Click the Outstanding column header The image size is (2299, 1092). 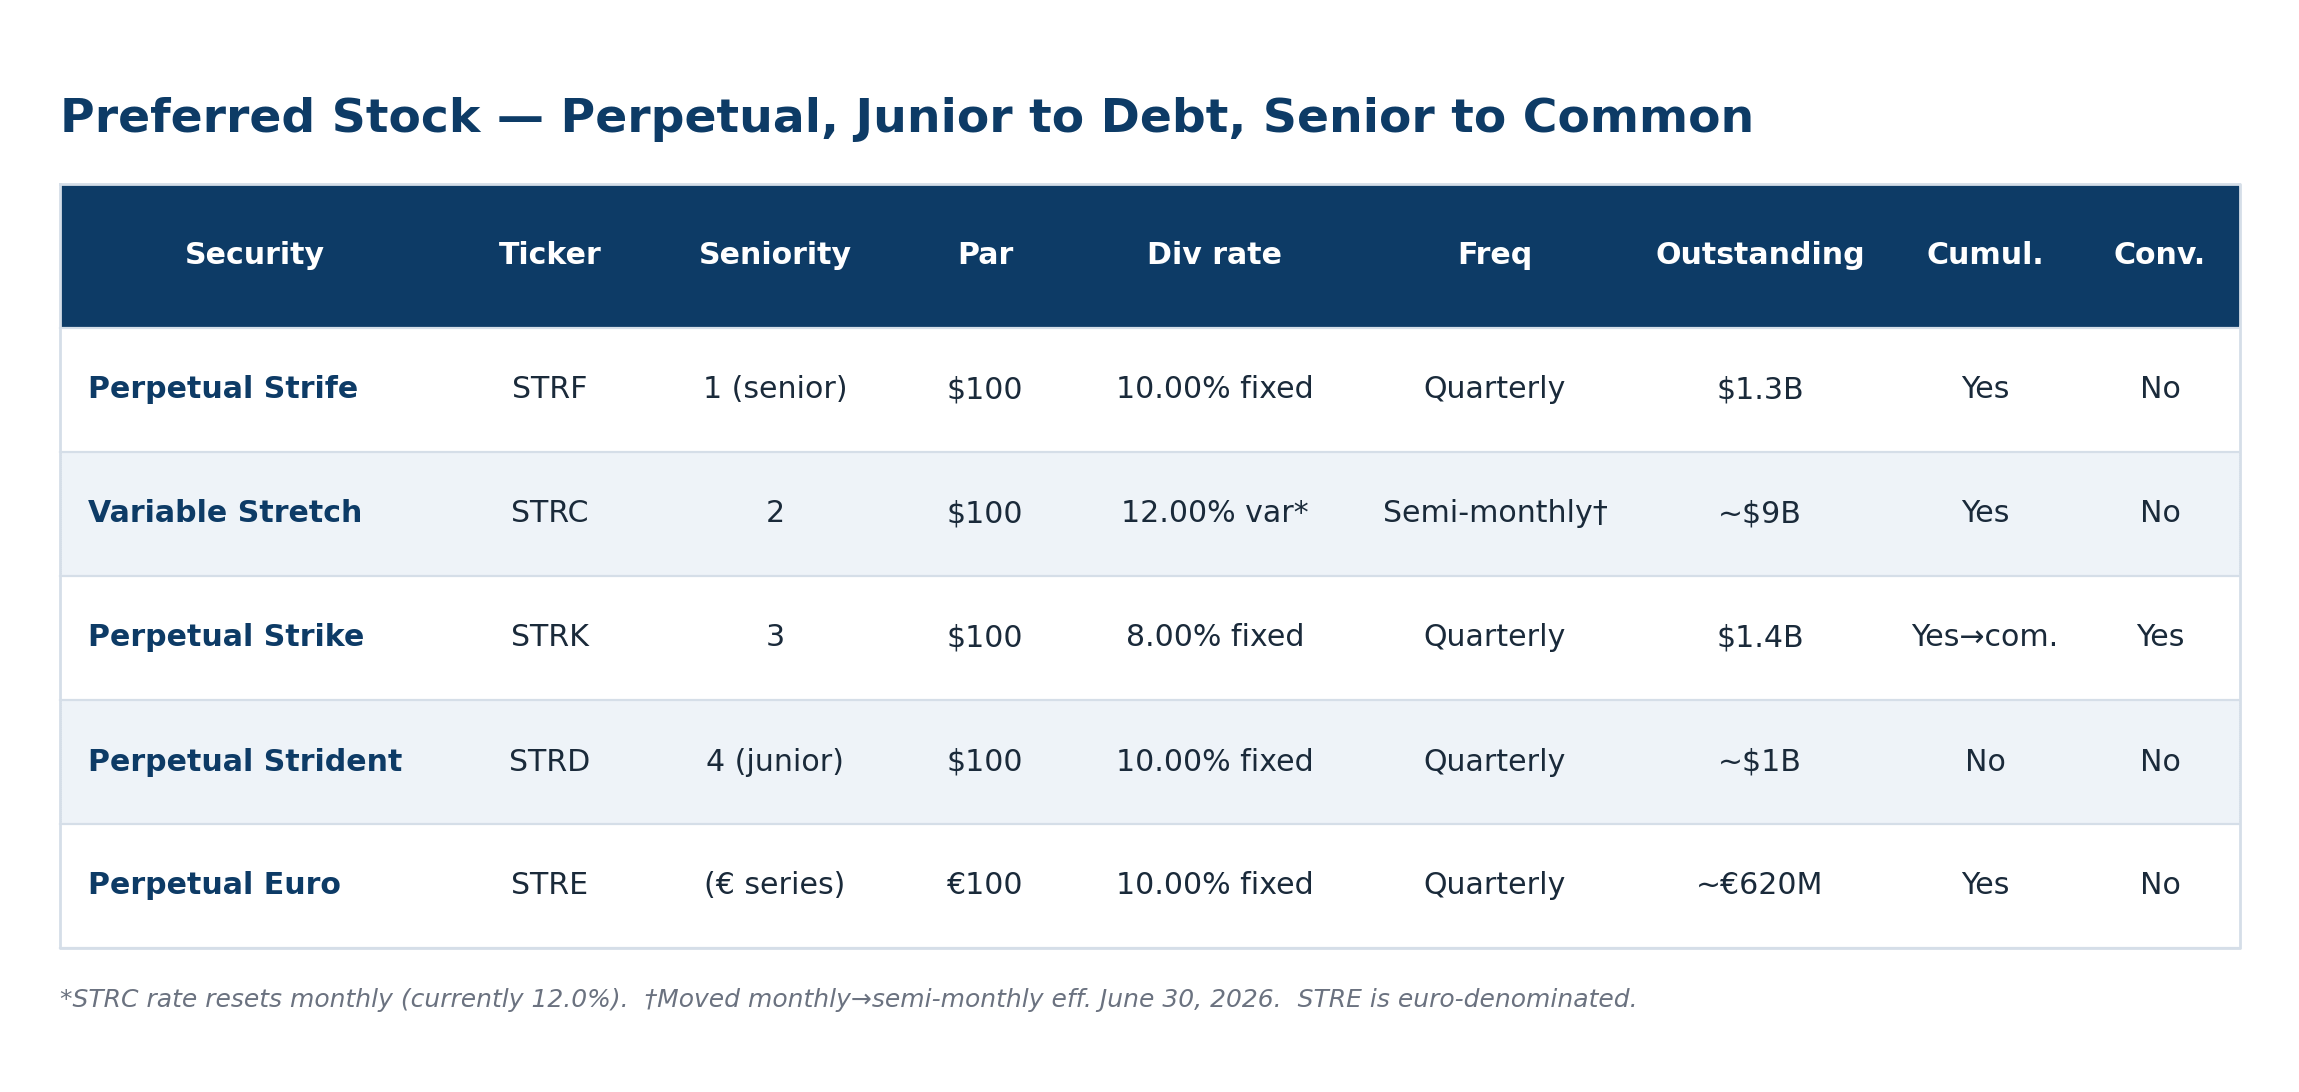(1759, 255)
